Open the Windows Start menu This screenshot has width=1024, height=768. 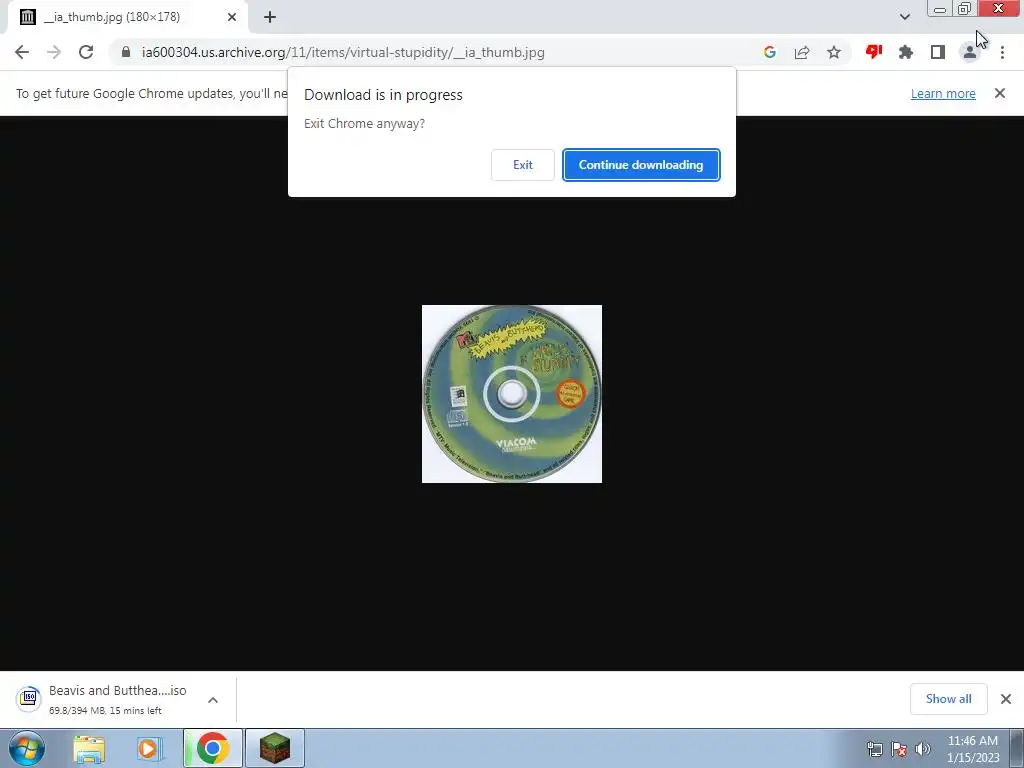point(27,748)
